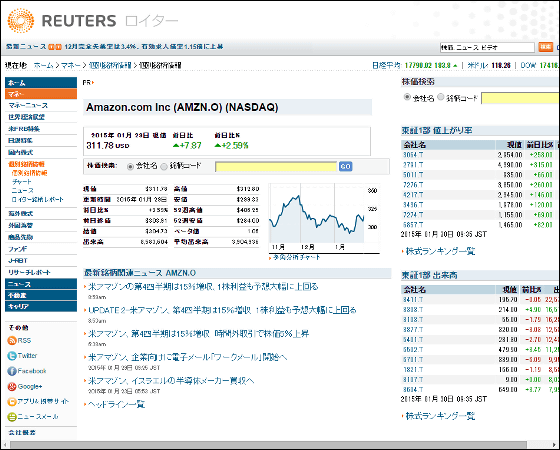Open the UPDATE 2-米アマゾン headline
This screenshot has height=450, width=560.
222,310
